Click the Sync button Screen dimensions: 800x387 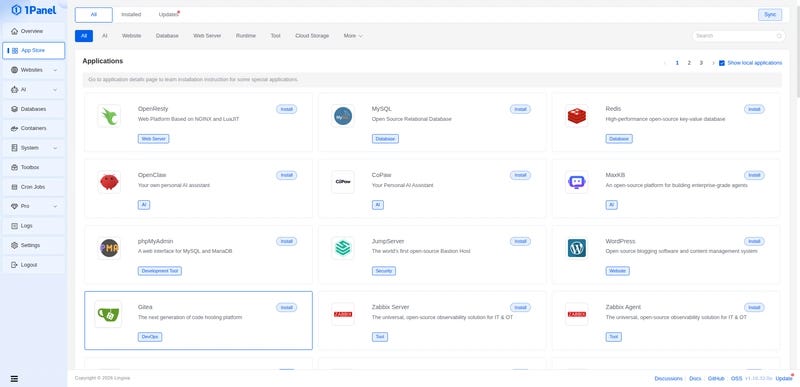(x=770, y=15)
